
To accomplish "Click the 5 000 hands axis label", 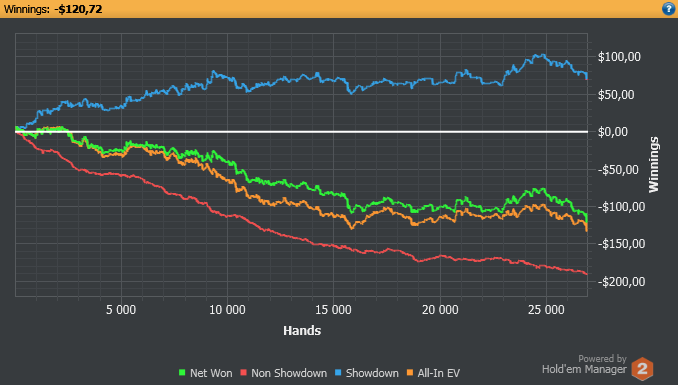I will pos(121,310).
